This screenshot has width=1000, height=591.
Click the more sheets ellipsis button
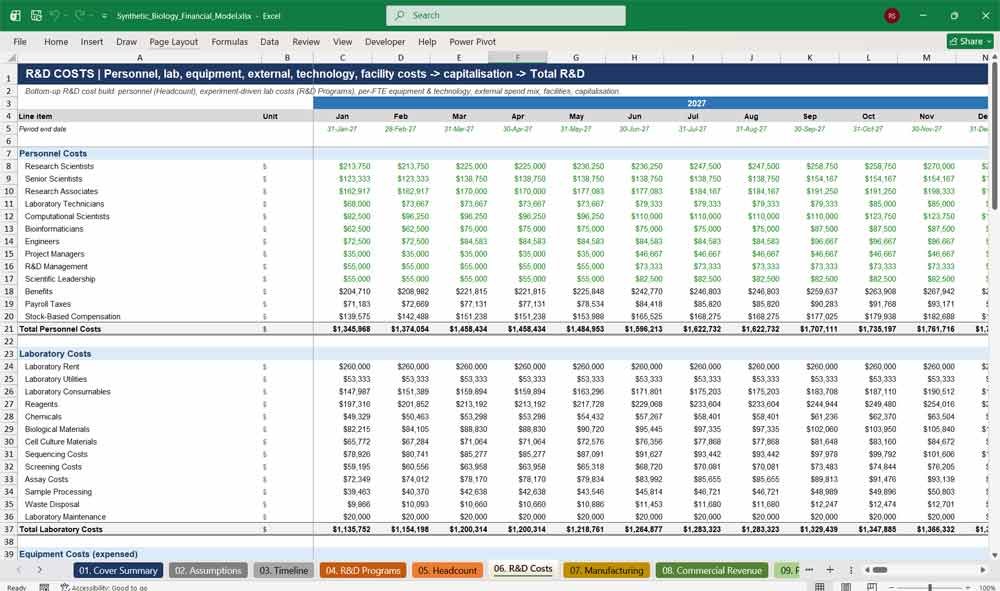(809, 569)
